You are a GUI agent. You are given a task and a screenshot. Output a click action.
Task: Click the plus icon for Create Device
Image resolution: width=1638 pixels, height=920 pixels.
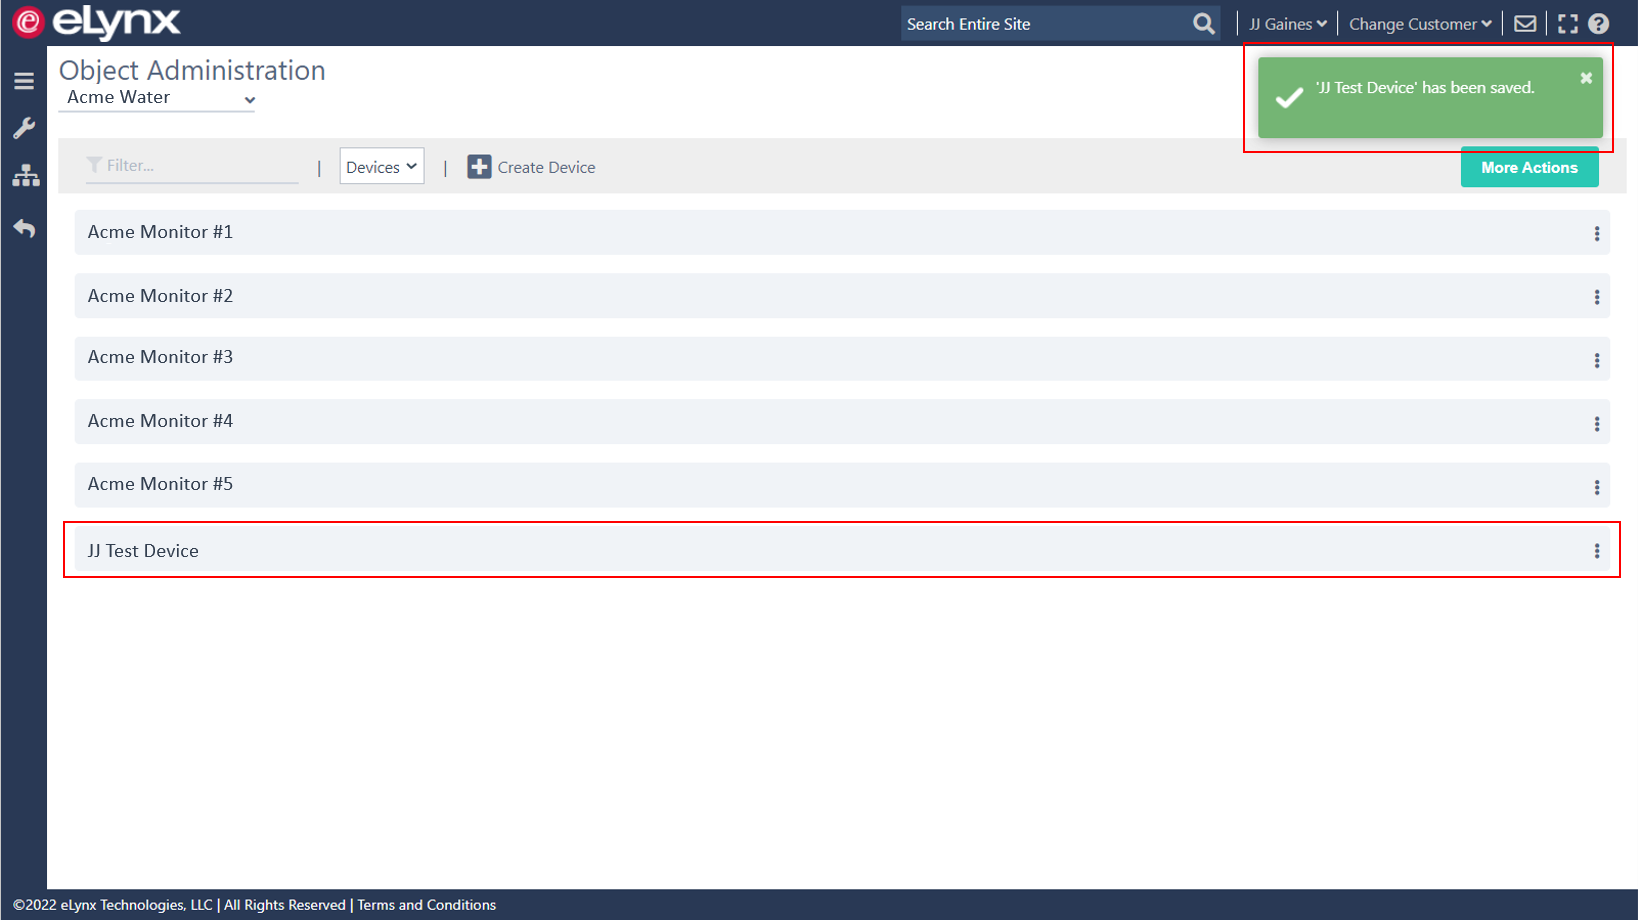point(479,167)
